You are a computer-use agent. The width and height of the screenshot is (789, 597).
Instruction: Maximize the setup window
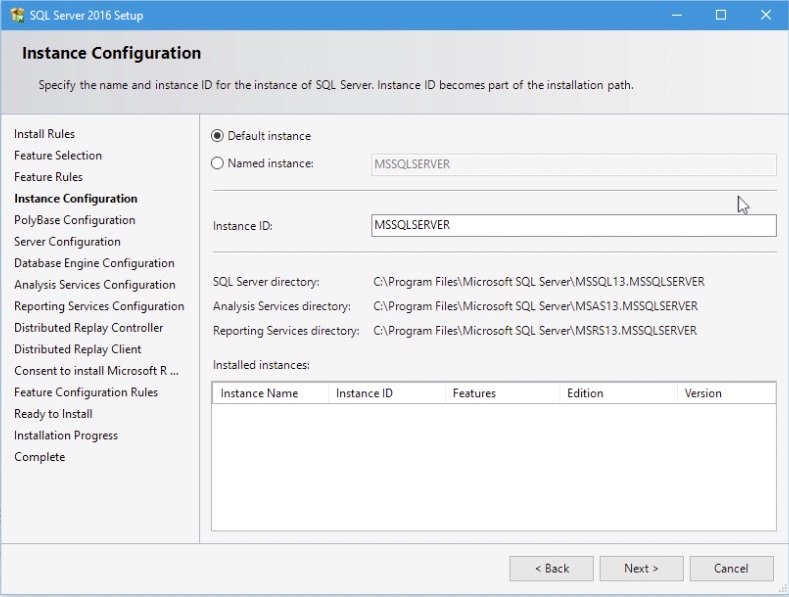tap(721, 15)
